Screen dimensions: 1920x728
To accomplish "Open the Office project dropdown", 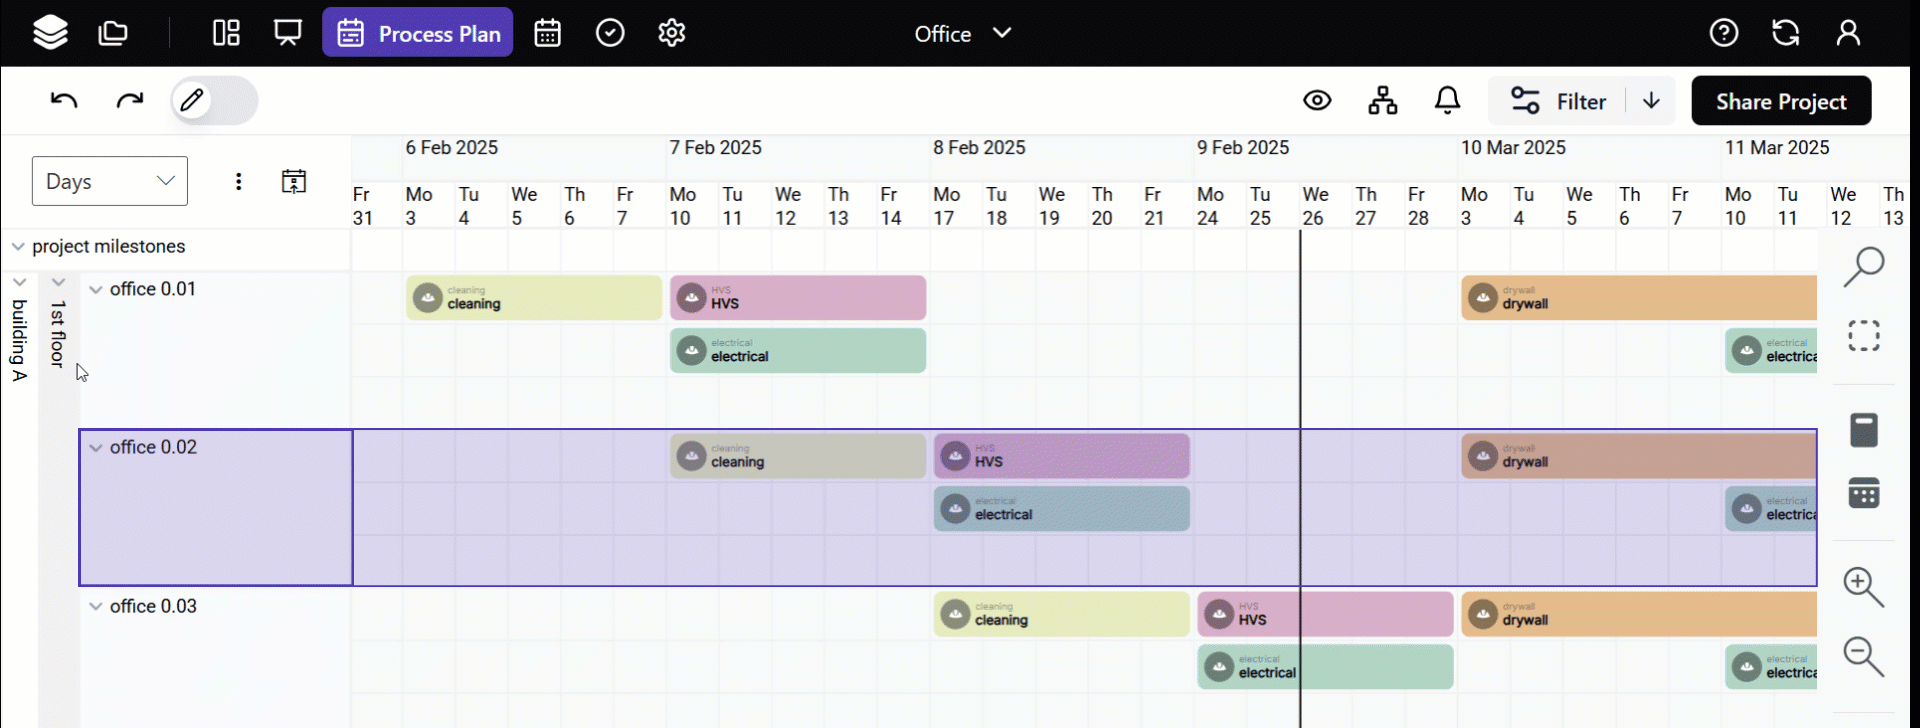I will pyautogui.click(x=962, y=33).
